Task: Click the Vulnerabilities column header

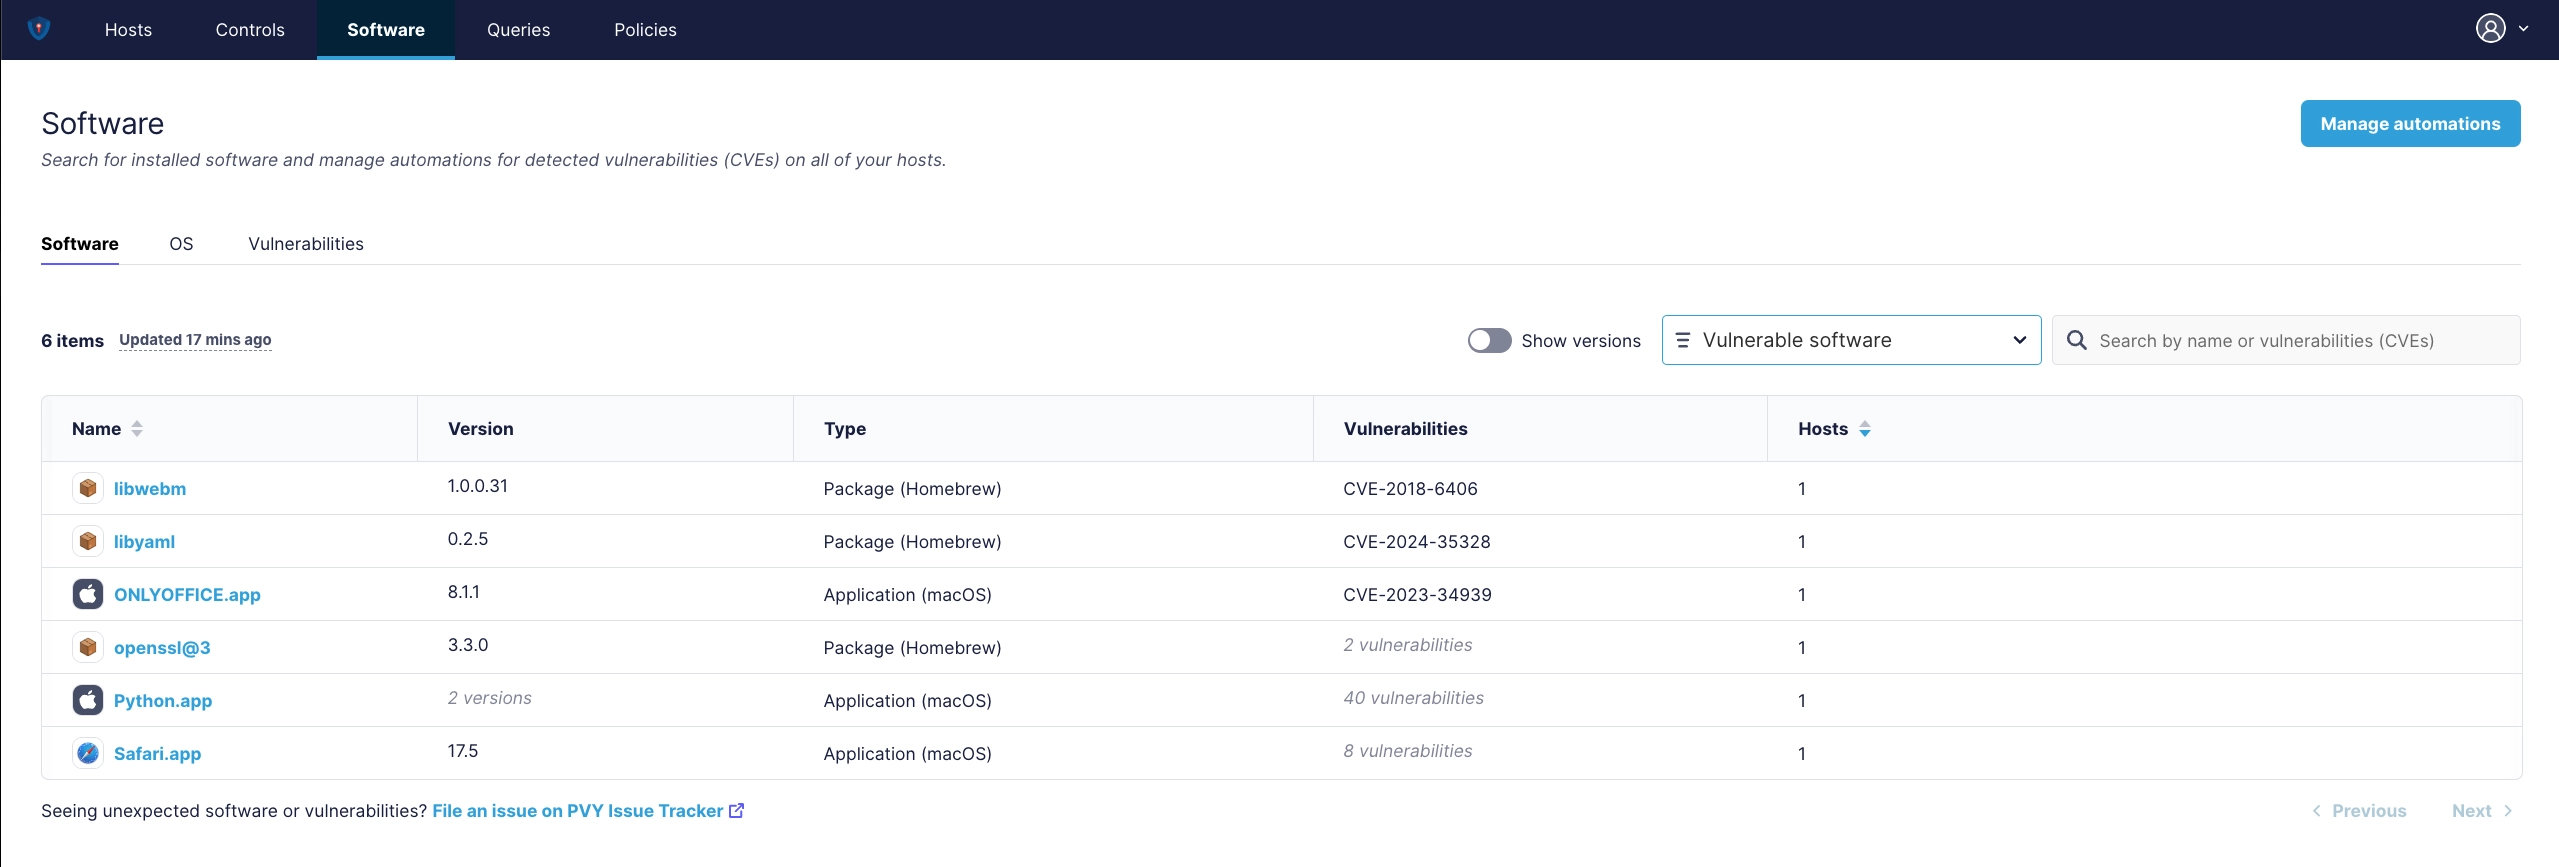Action: [1405, 428]
